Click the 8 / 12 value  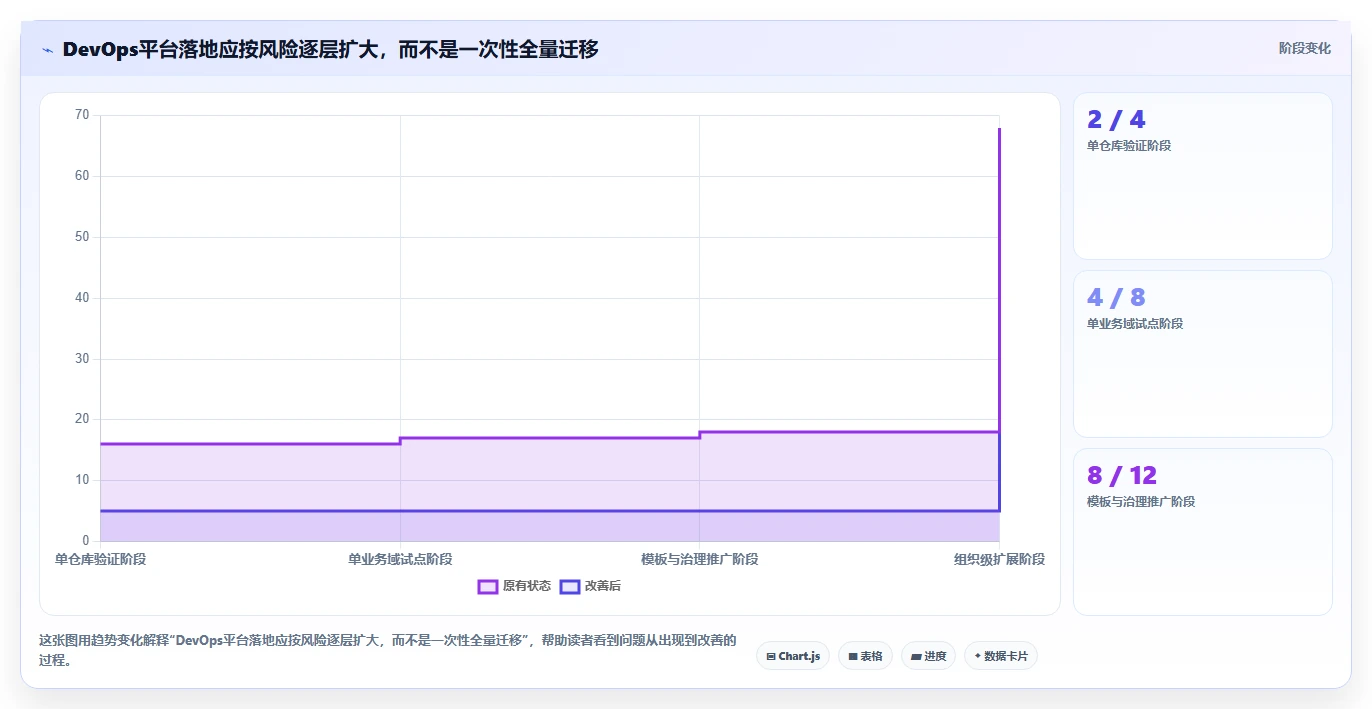(x=1122, y=476)
